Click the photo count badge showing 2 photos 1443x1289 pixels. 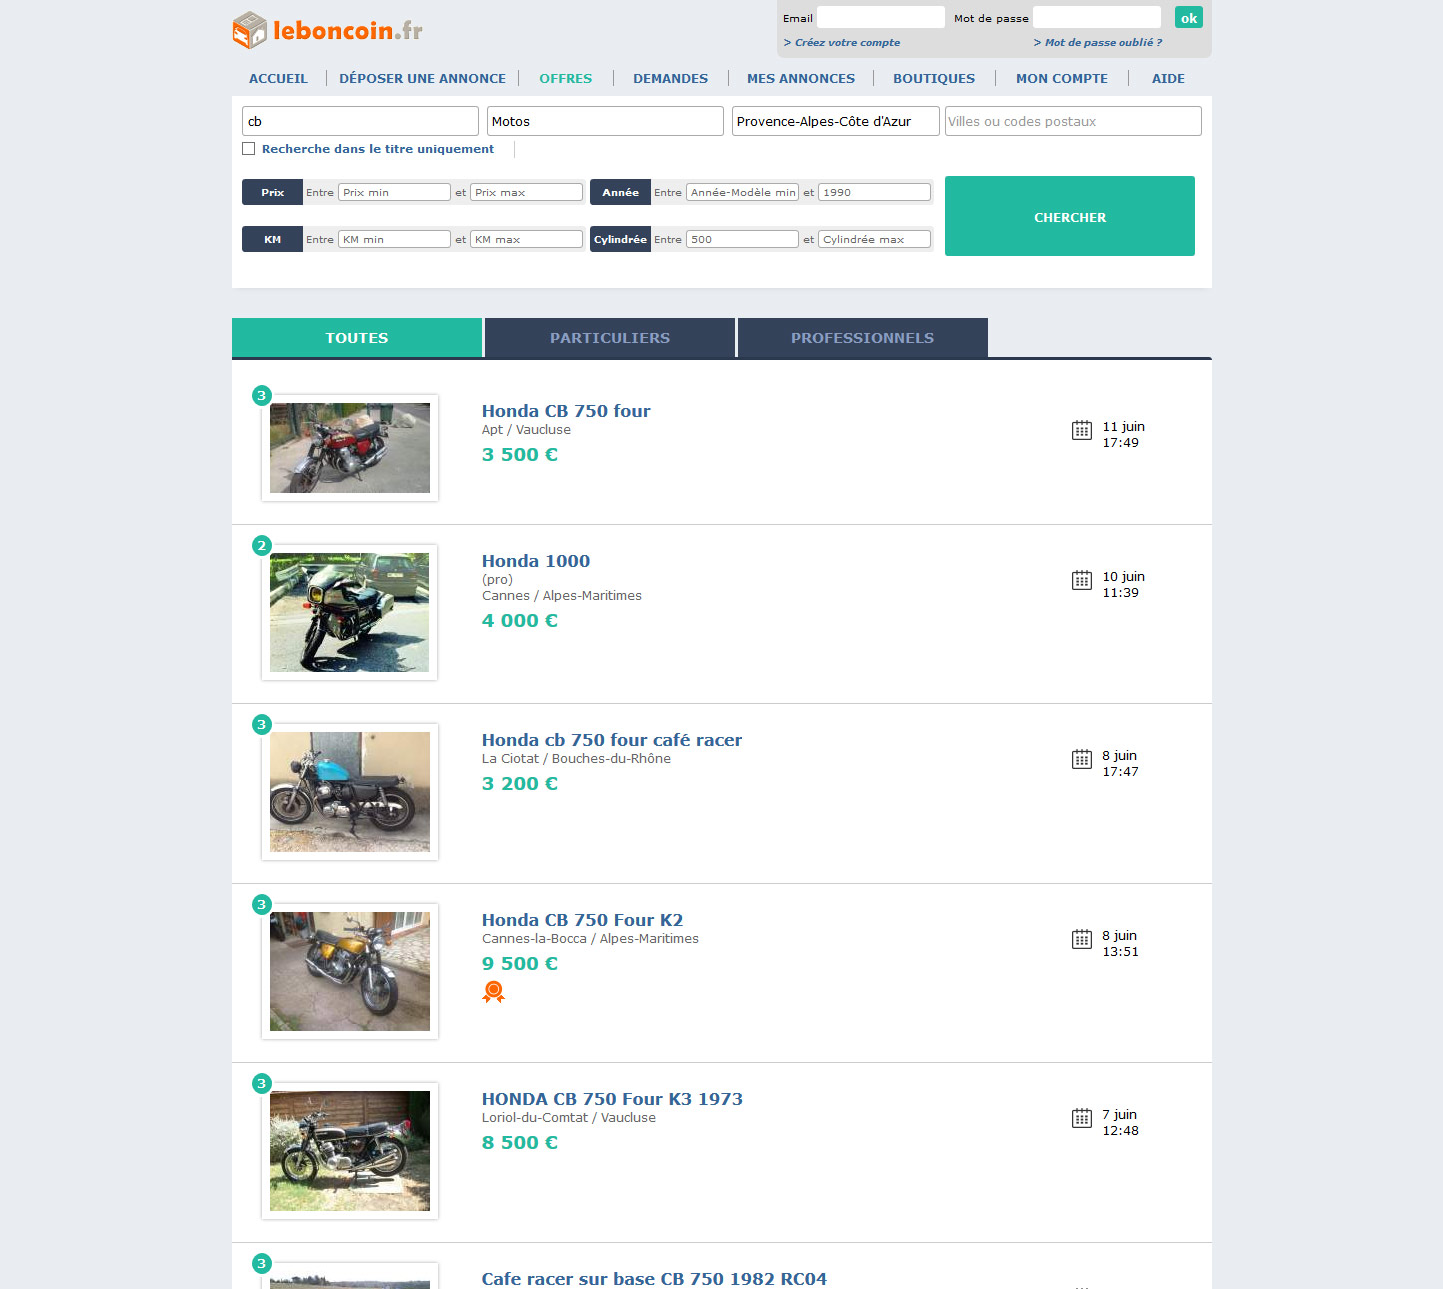point(262,545)
